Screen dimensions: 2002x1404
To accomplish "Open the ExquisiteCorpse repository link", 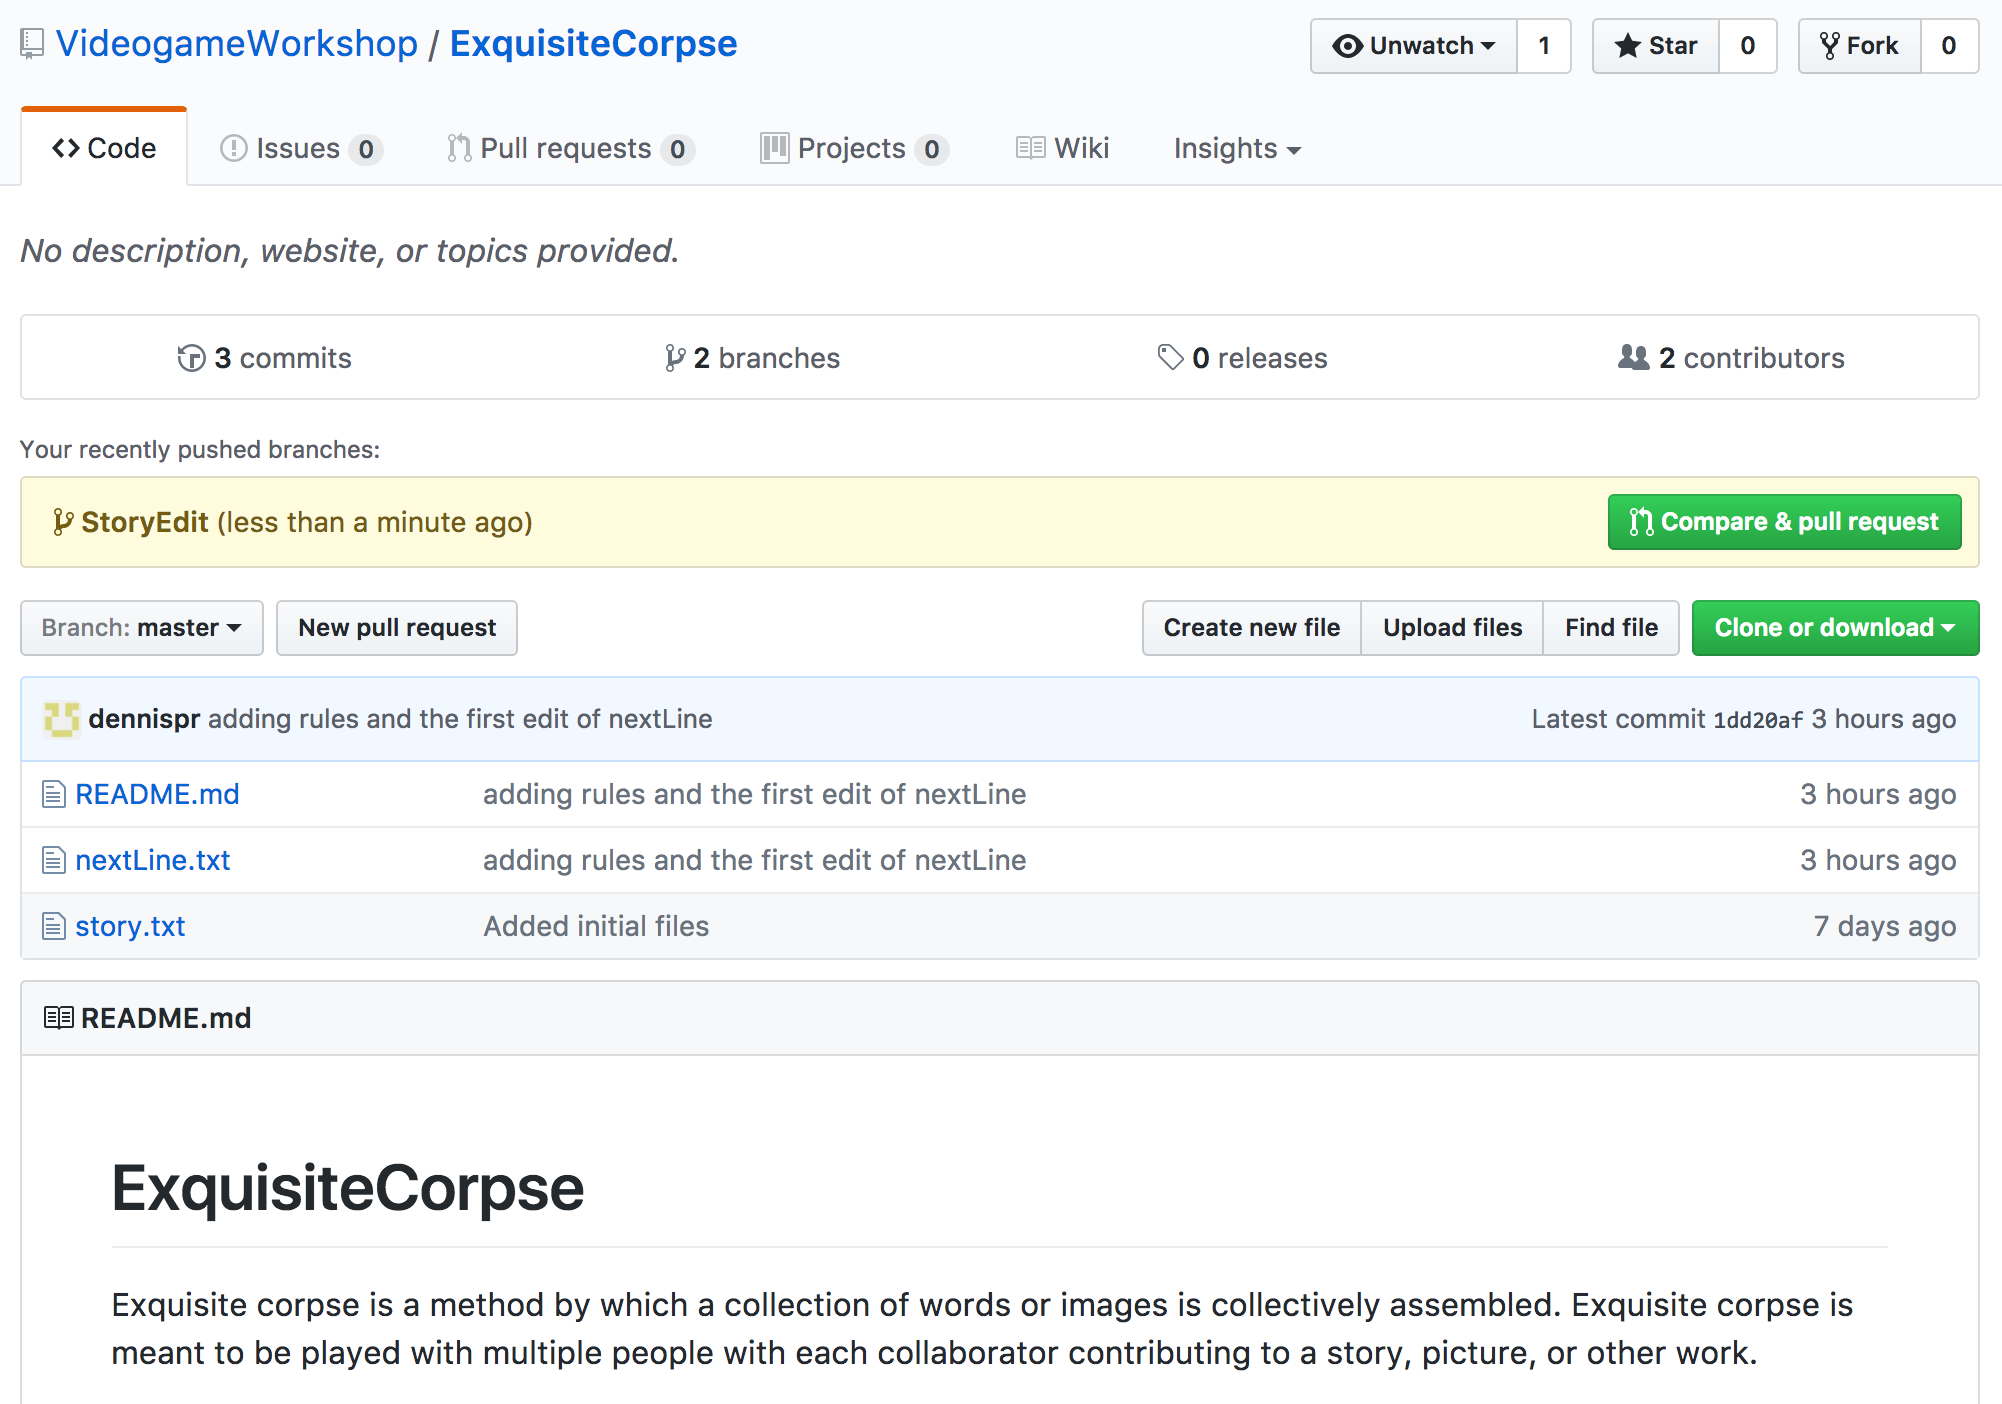I will point(593,44).
